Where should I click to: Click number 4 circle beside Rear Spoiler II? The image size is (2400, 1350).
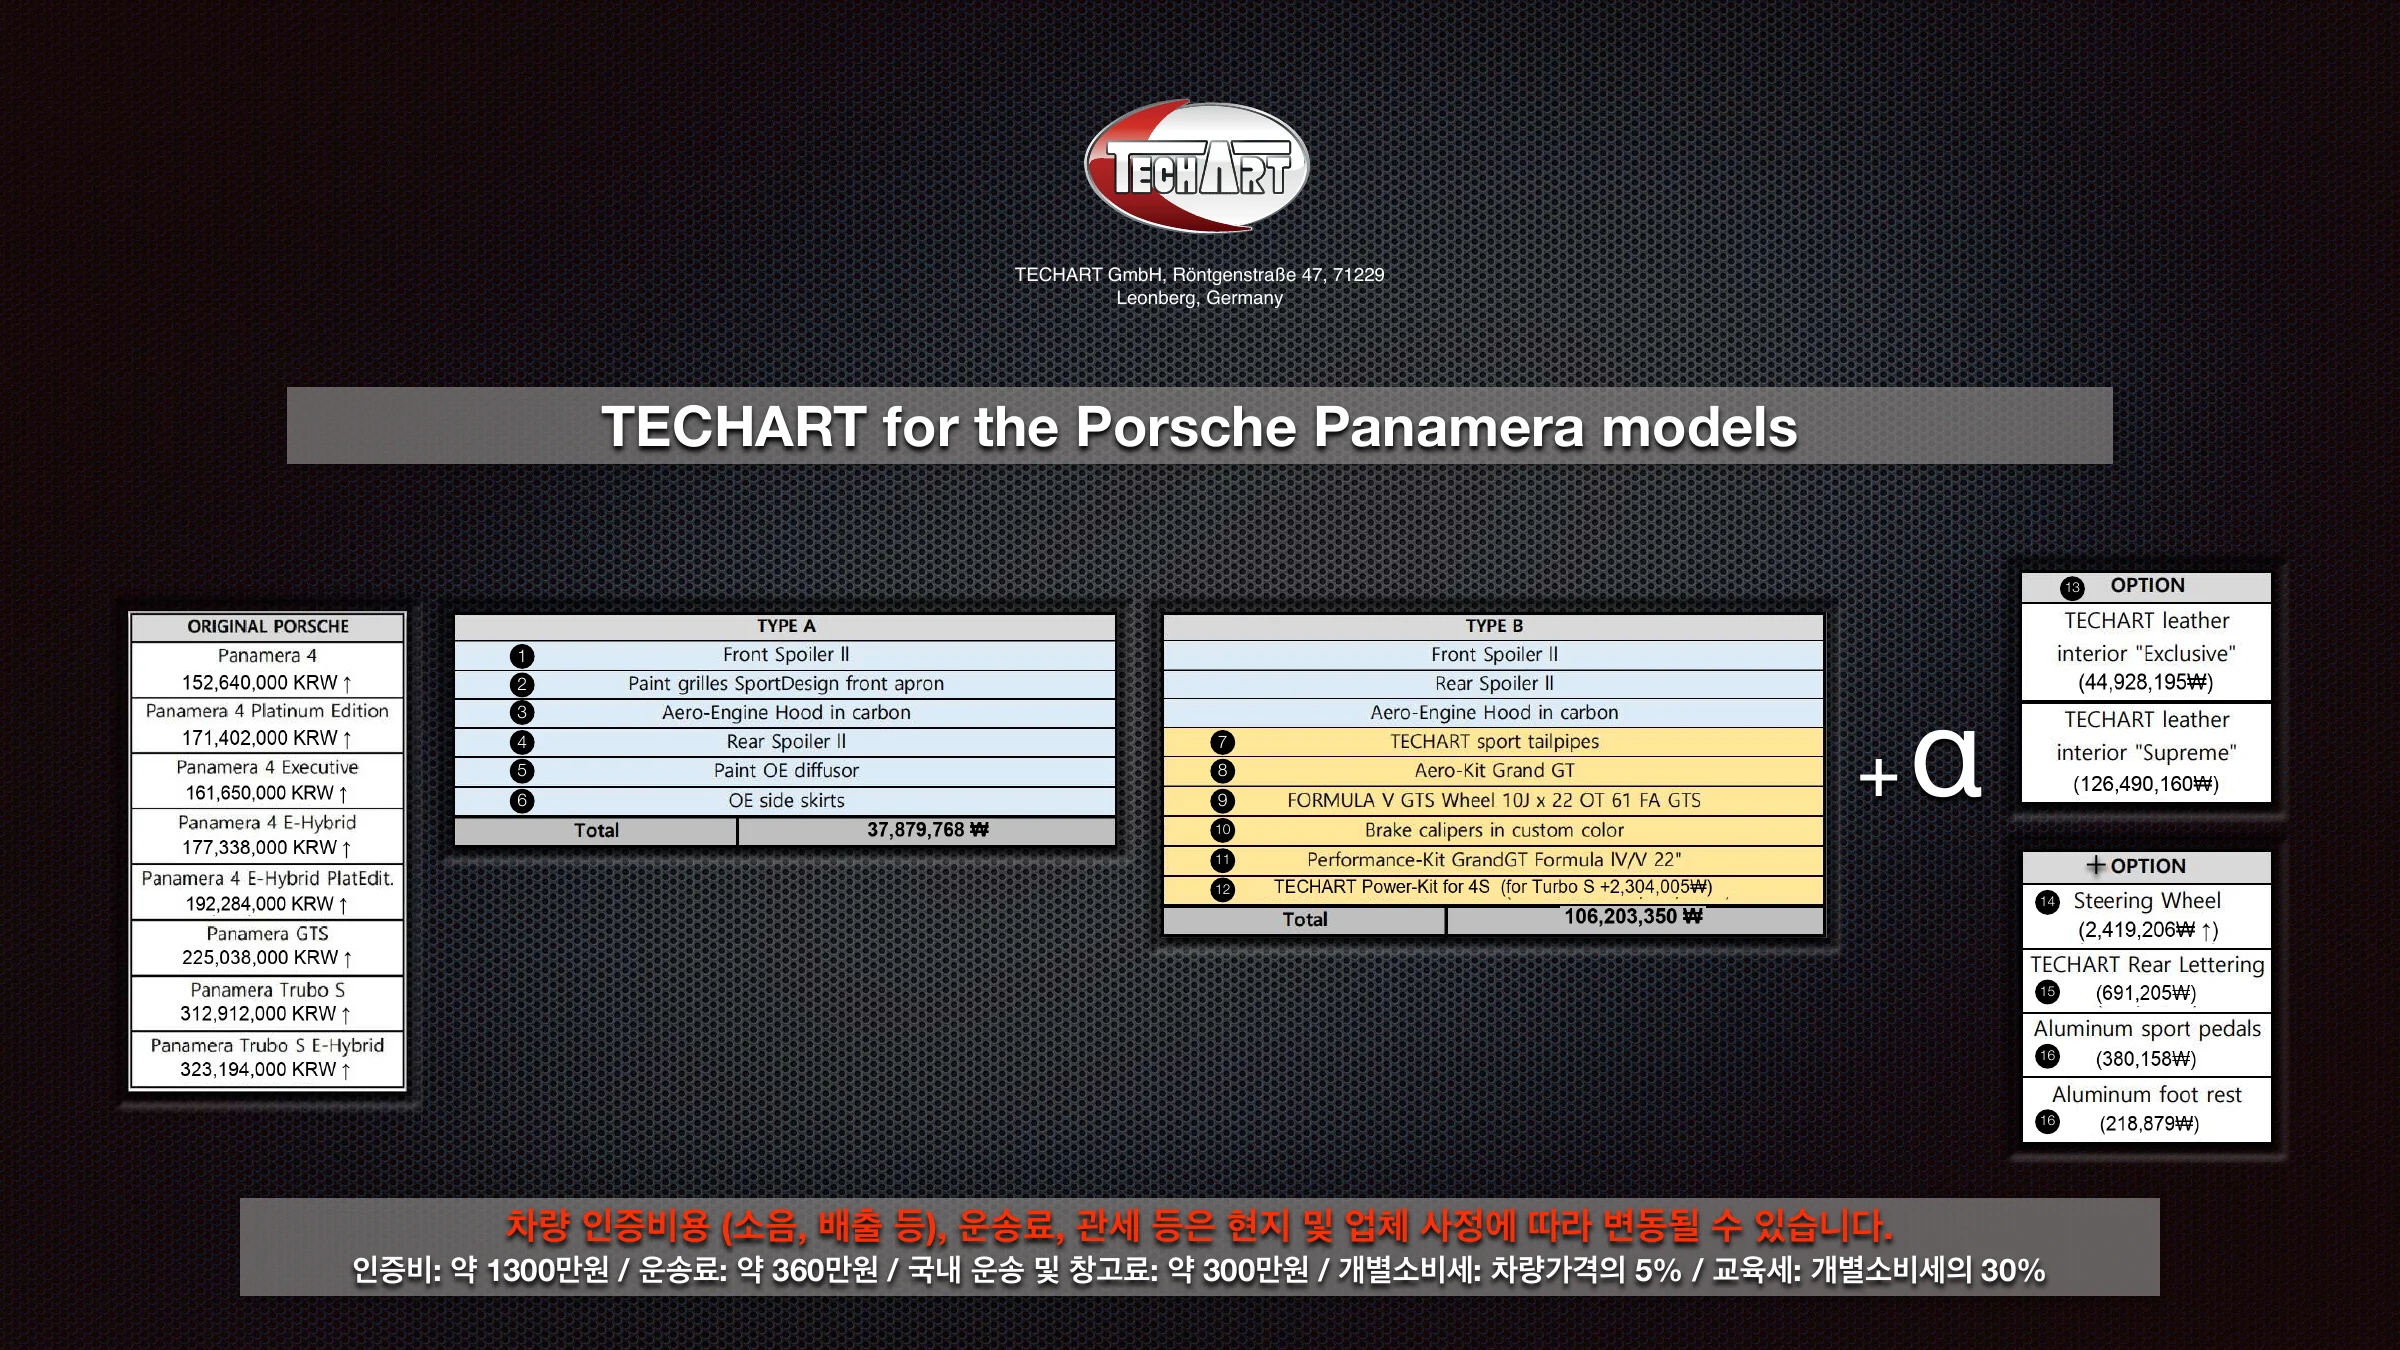point(522,742)
